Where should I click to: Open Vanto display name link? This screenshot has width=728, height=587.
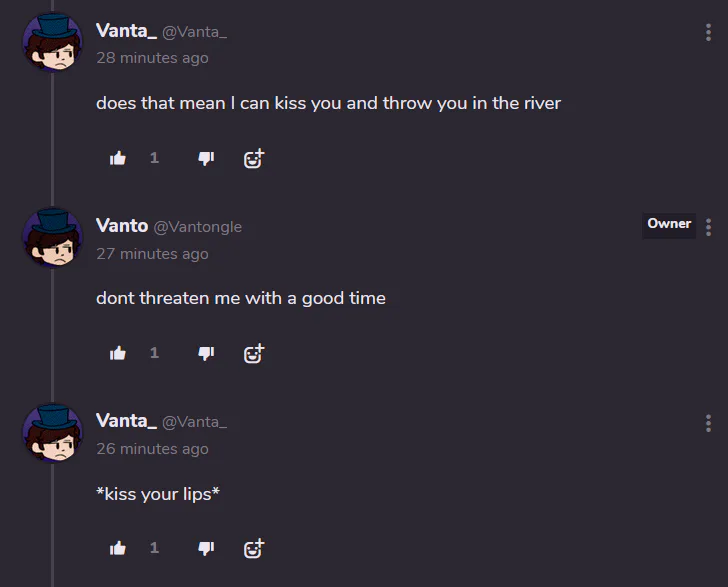(122, 226)
